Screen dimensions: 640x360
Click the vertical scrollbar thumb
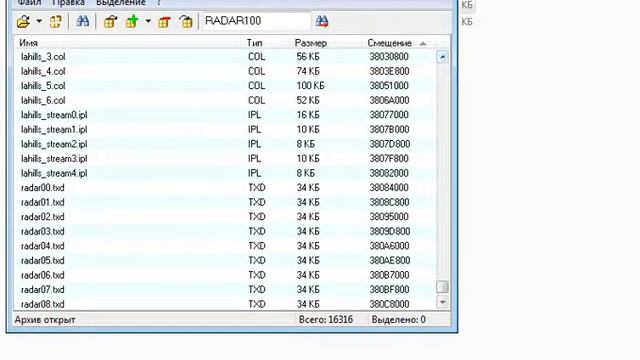(x=442, y=287)
